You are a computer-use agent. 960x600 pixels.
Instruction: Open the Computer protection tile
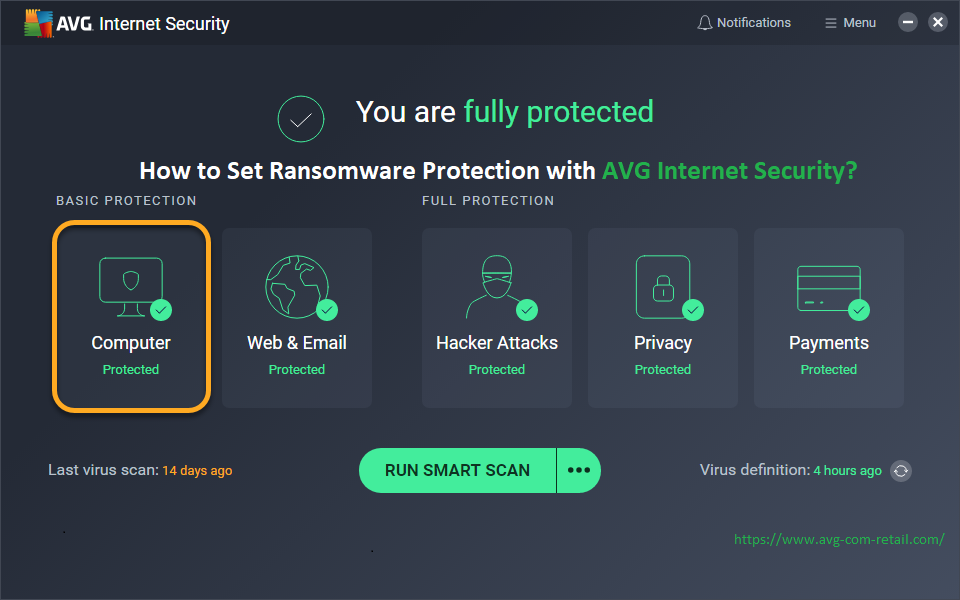[131, 317]
